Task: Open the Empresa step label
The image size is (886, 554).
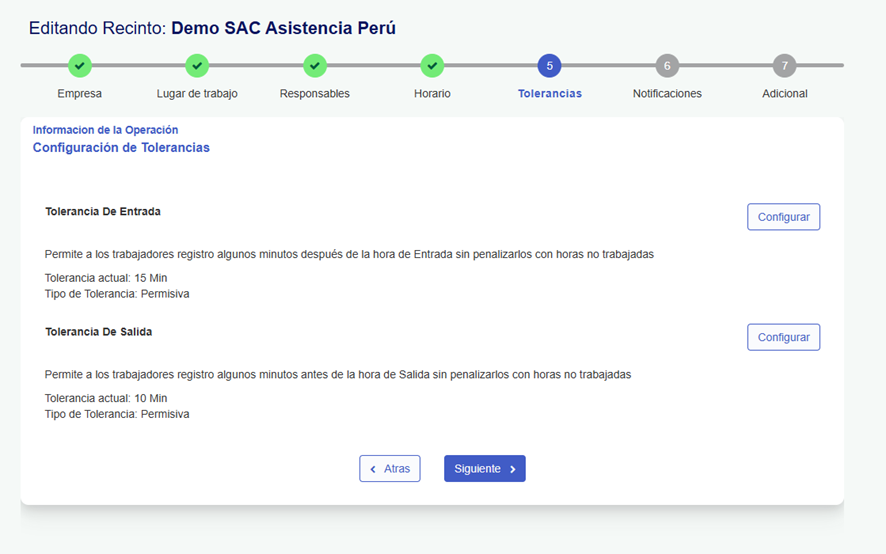Action: tap(80, 94)
